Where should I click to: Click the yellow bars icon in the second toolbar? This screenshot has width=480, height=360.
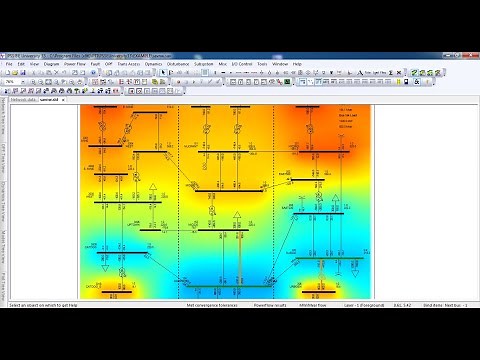tap(398, 82)
